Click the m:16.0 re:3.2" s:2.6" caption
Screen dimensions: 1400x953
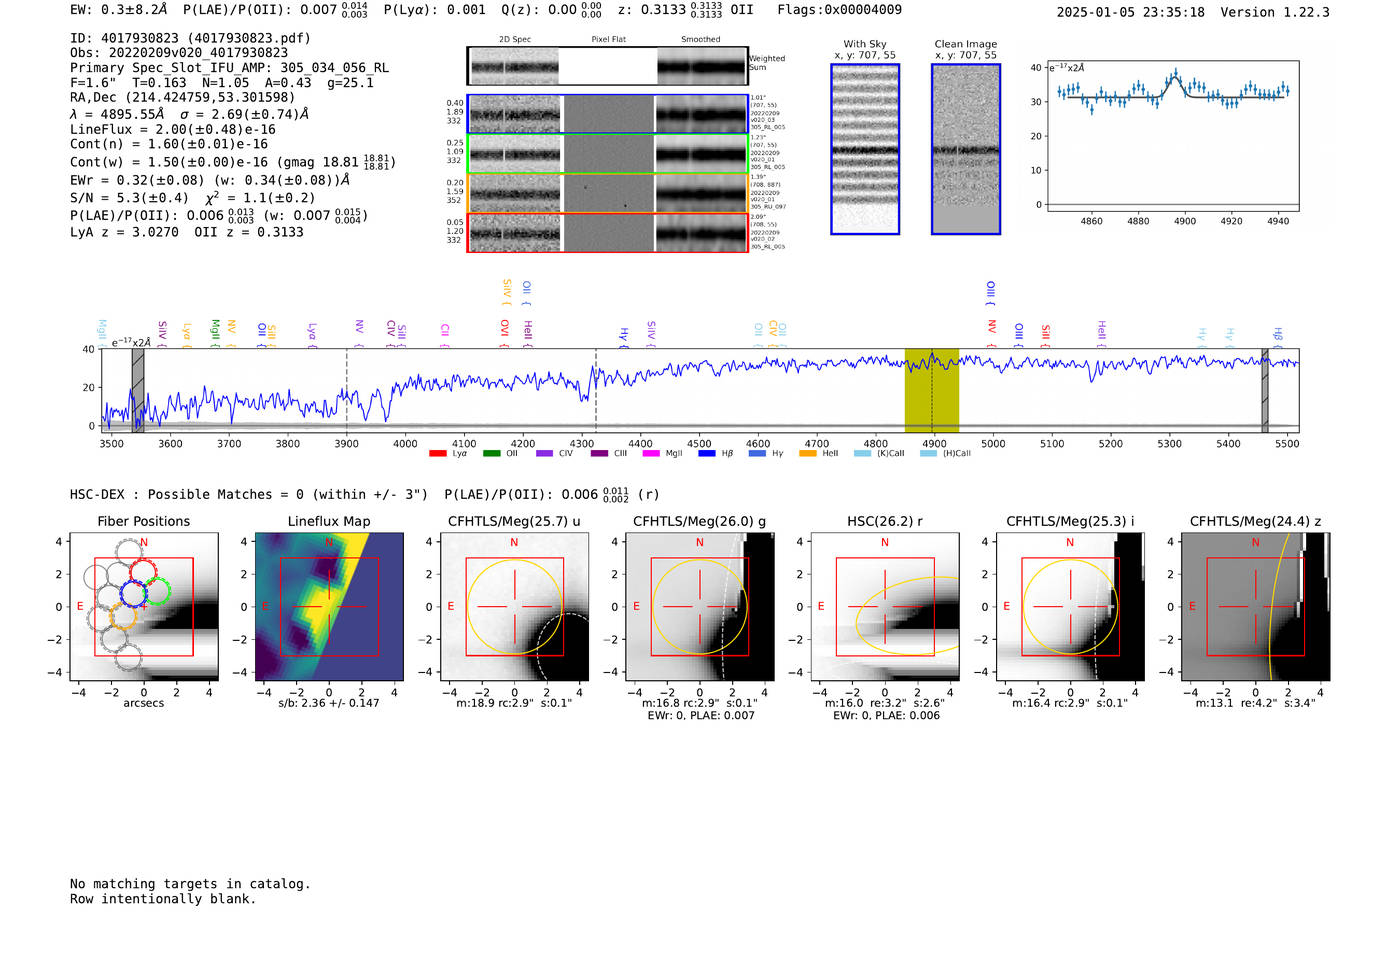(885, 703)
